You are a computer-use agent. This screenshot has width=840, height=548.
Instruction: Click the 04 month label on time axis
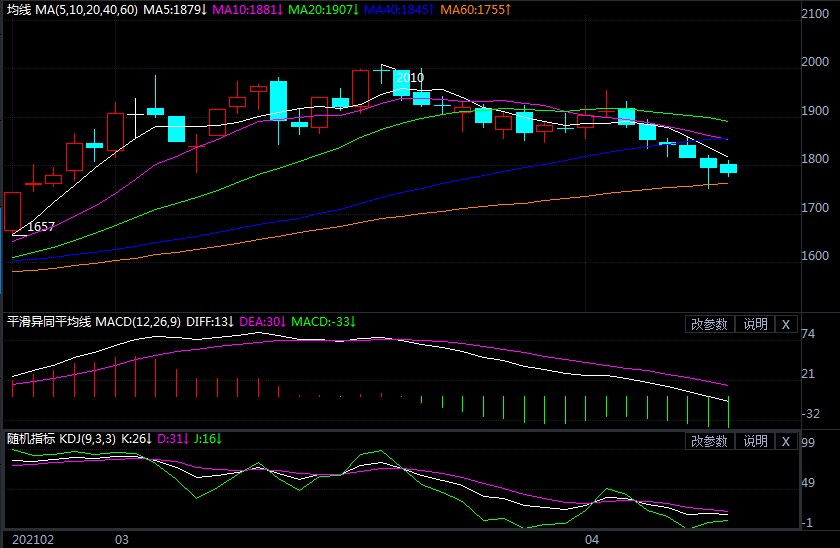(x=591, y=539)
